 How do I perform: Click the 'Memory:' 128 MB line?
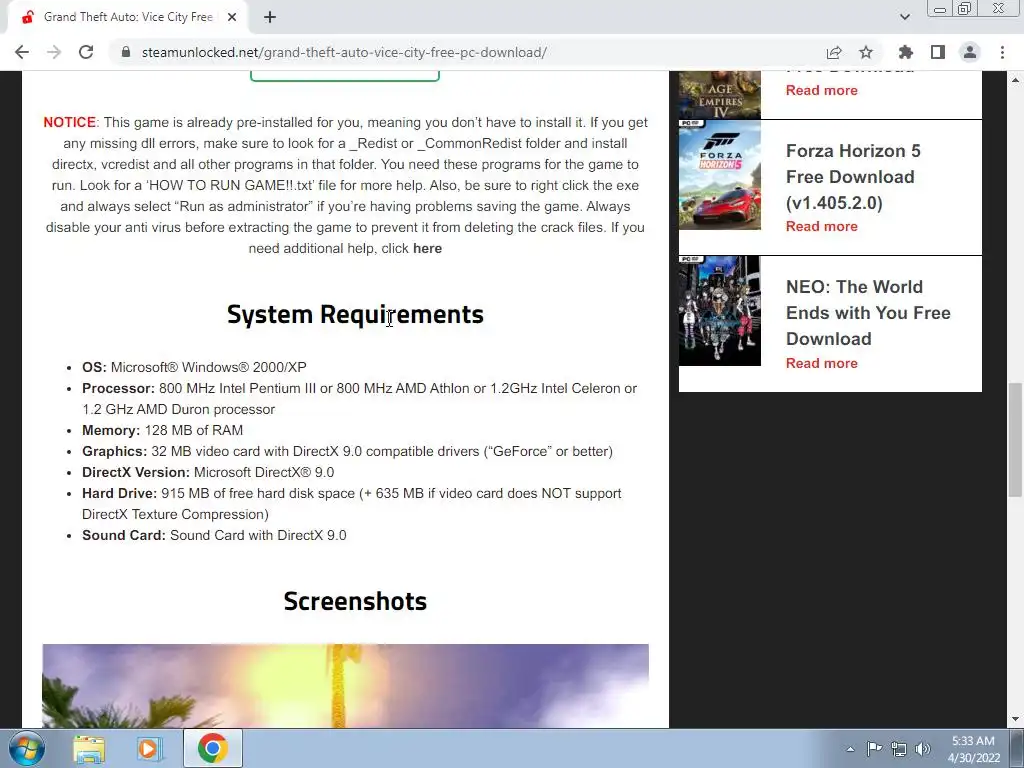(x=163, y=430)
